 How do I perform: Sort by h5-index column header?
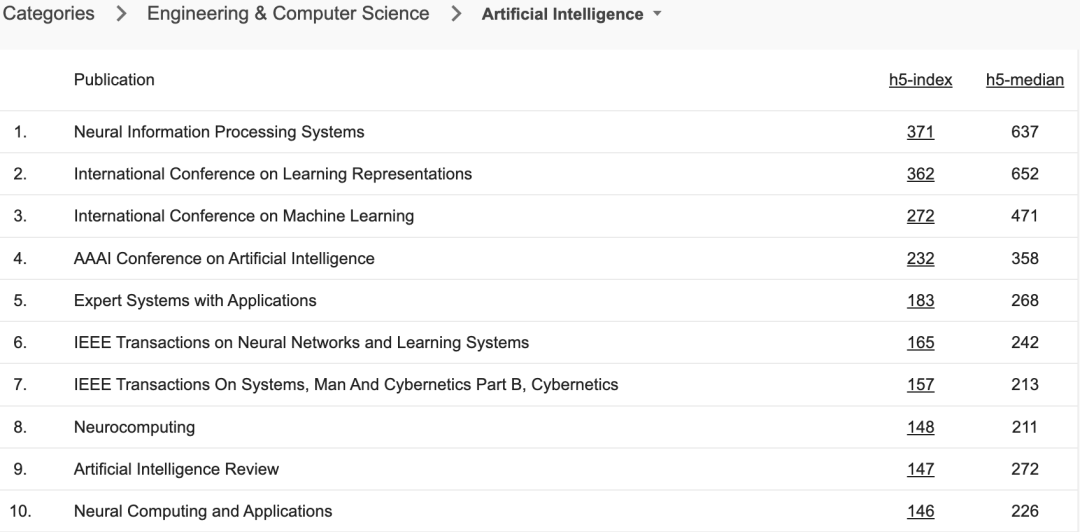[x=920, y=80]
